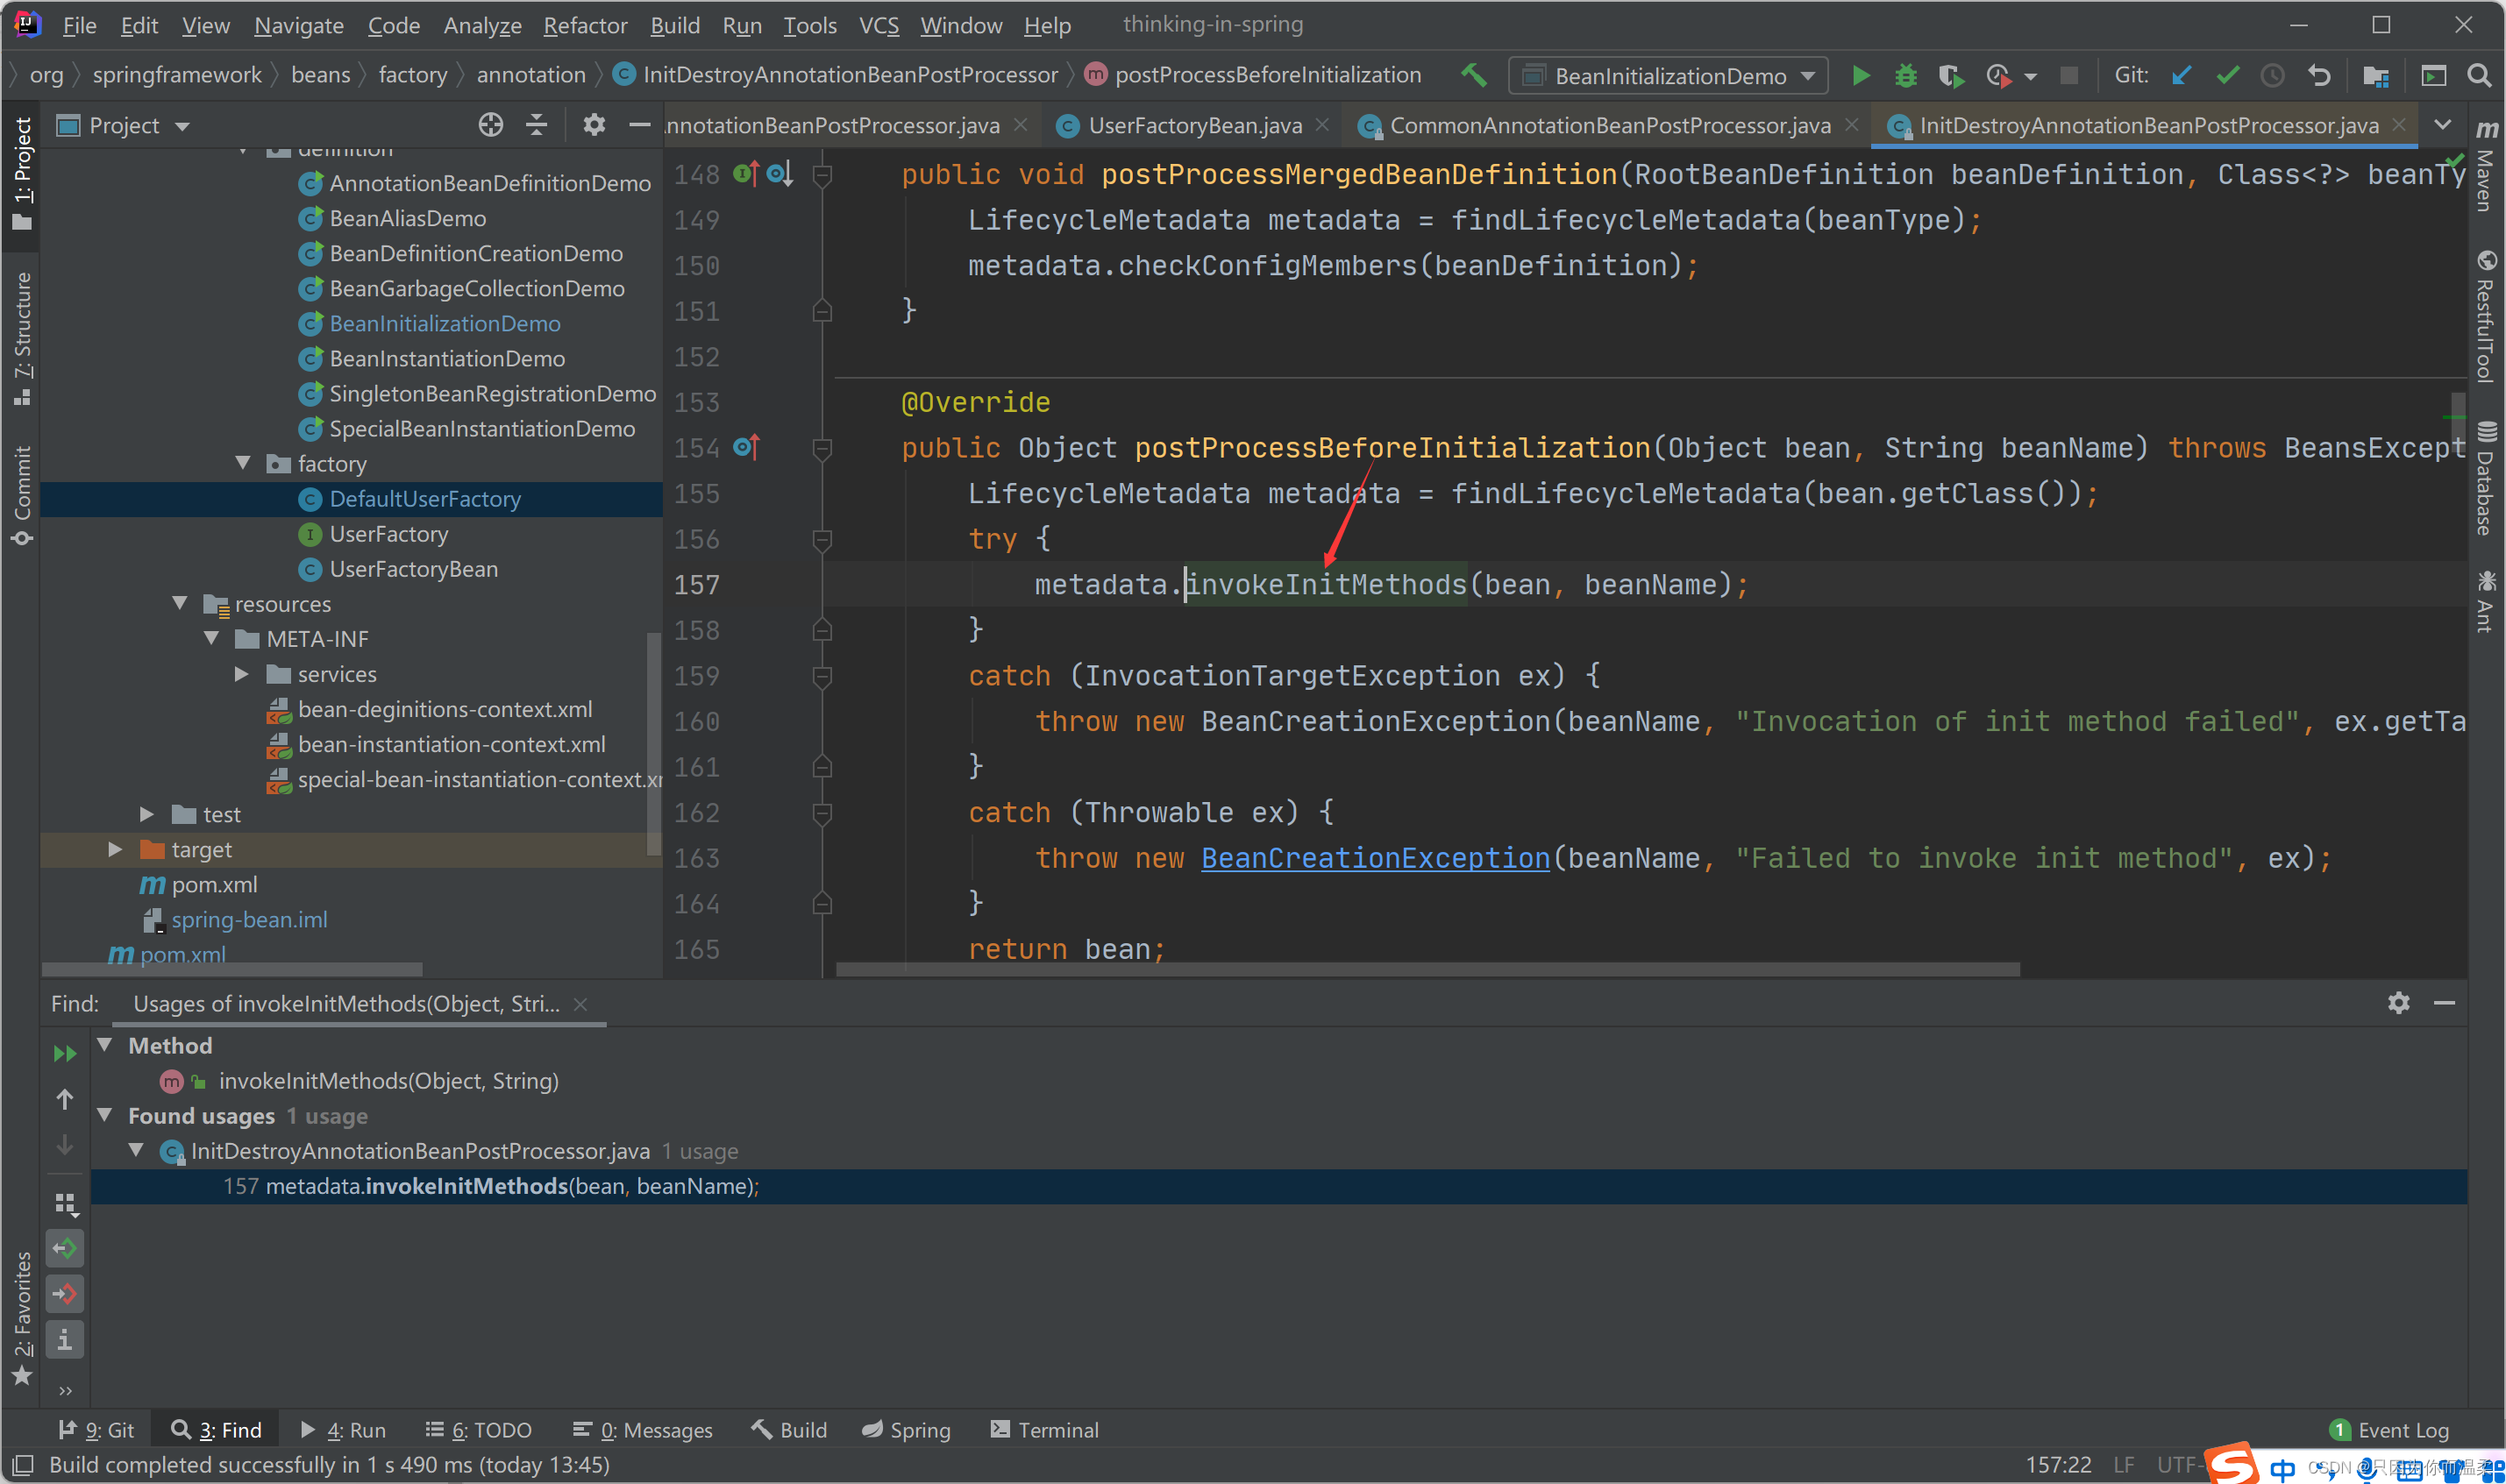Click the green Run button in toolbar

pyautogui.click(x=1860, y=76)
